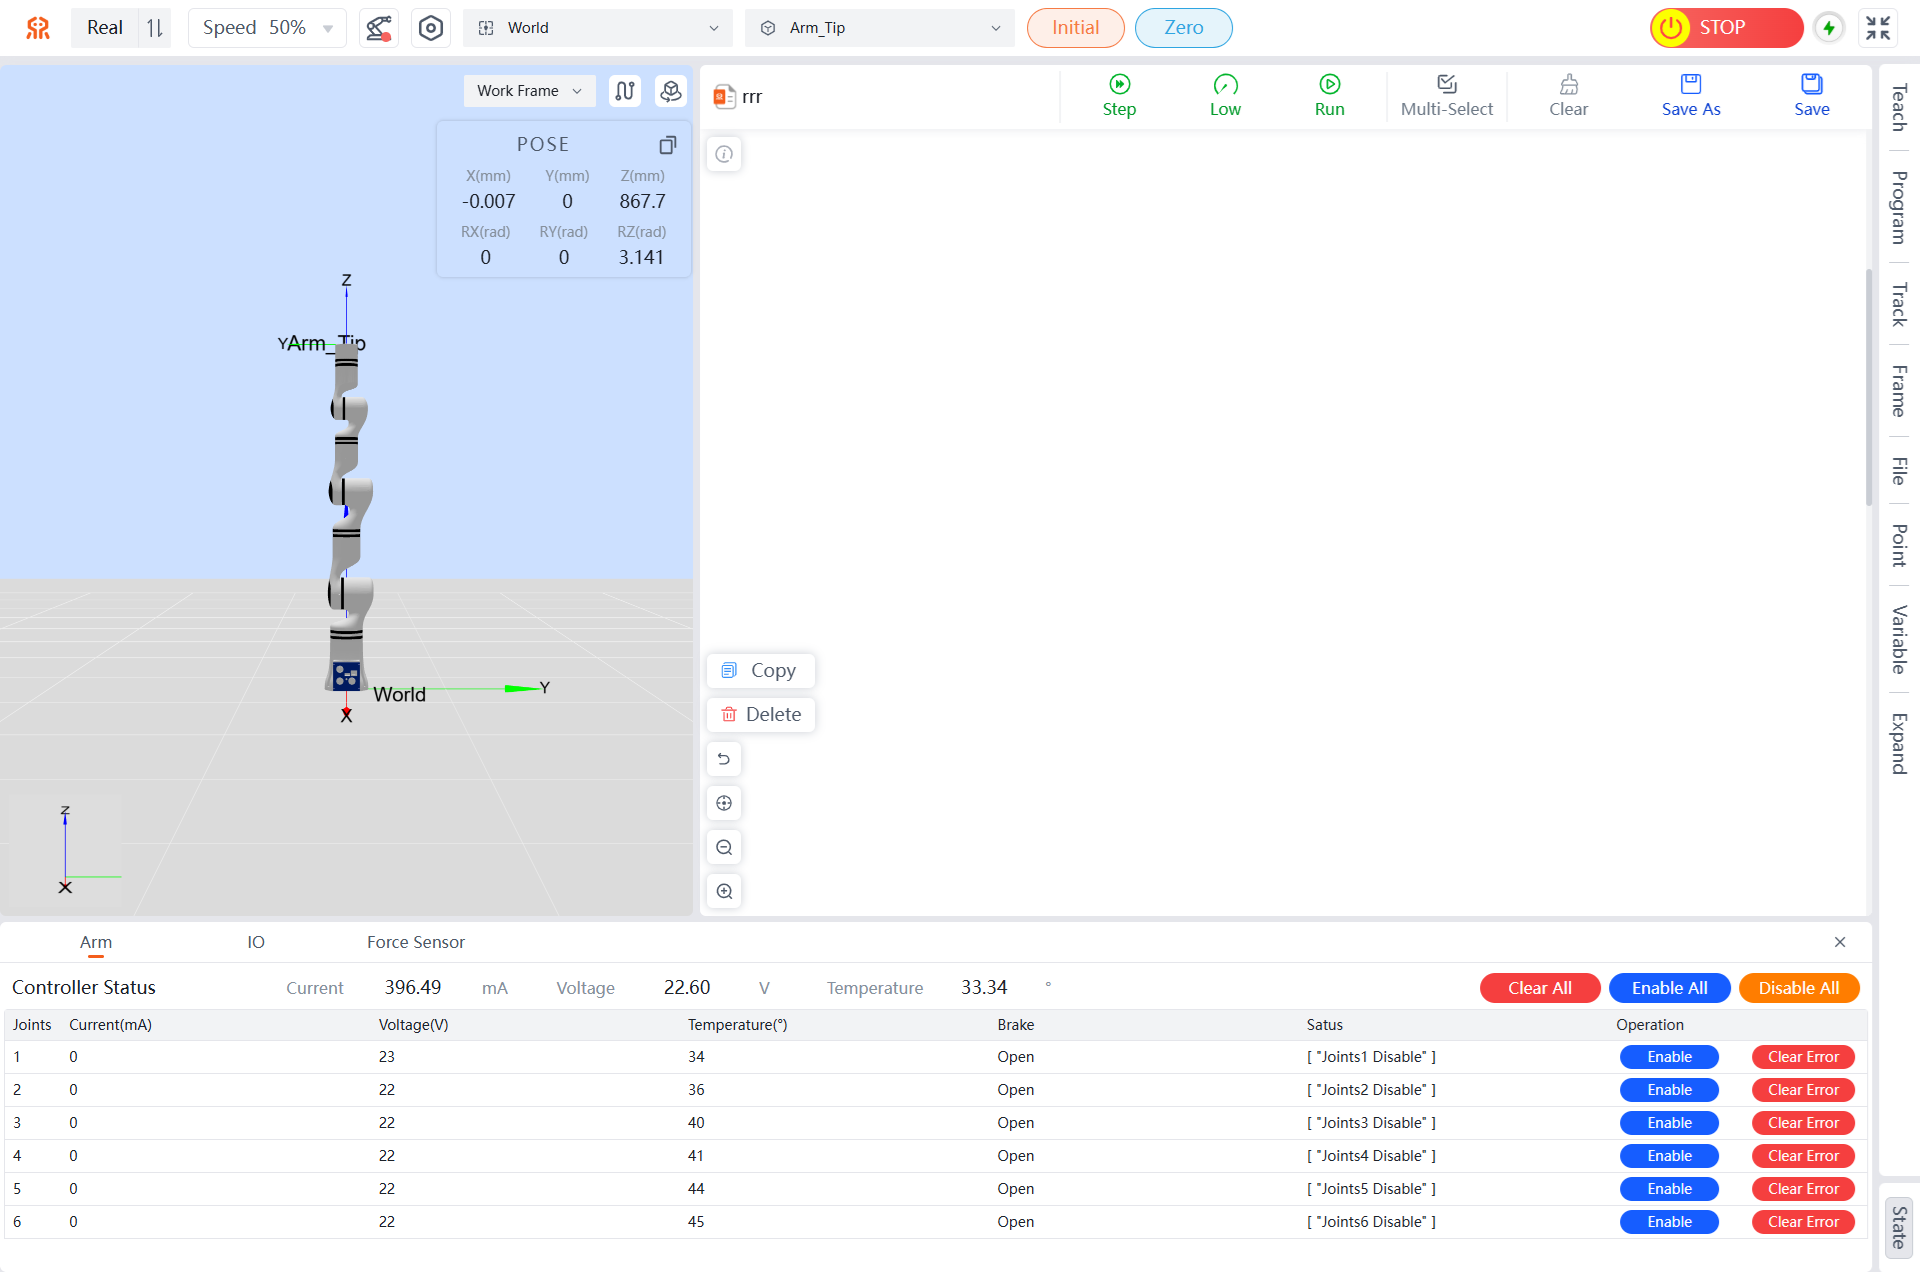Click the Step execution icon
This screenshot has height=1272, width=1920.
[x=1119, y=85]
